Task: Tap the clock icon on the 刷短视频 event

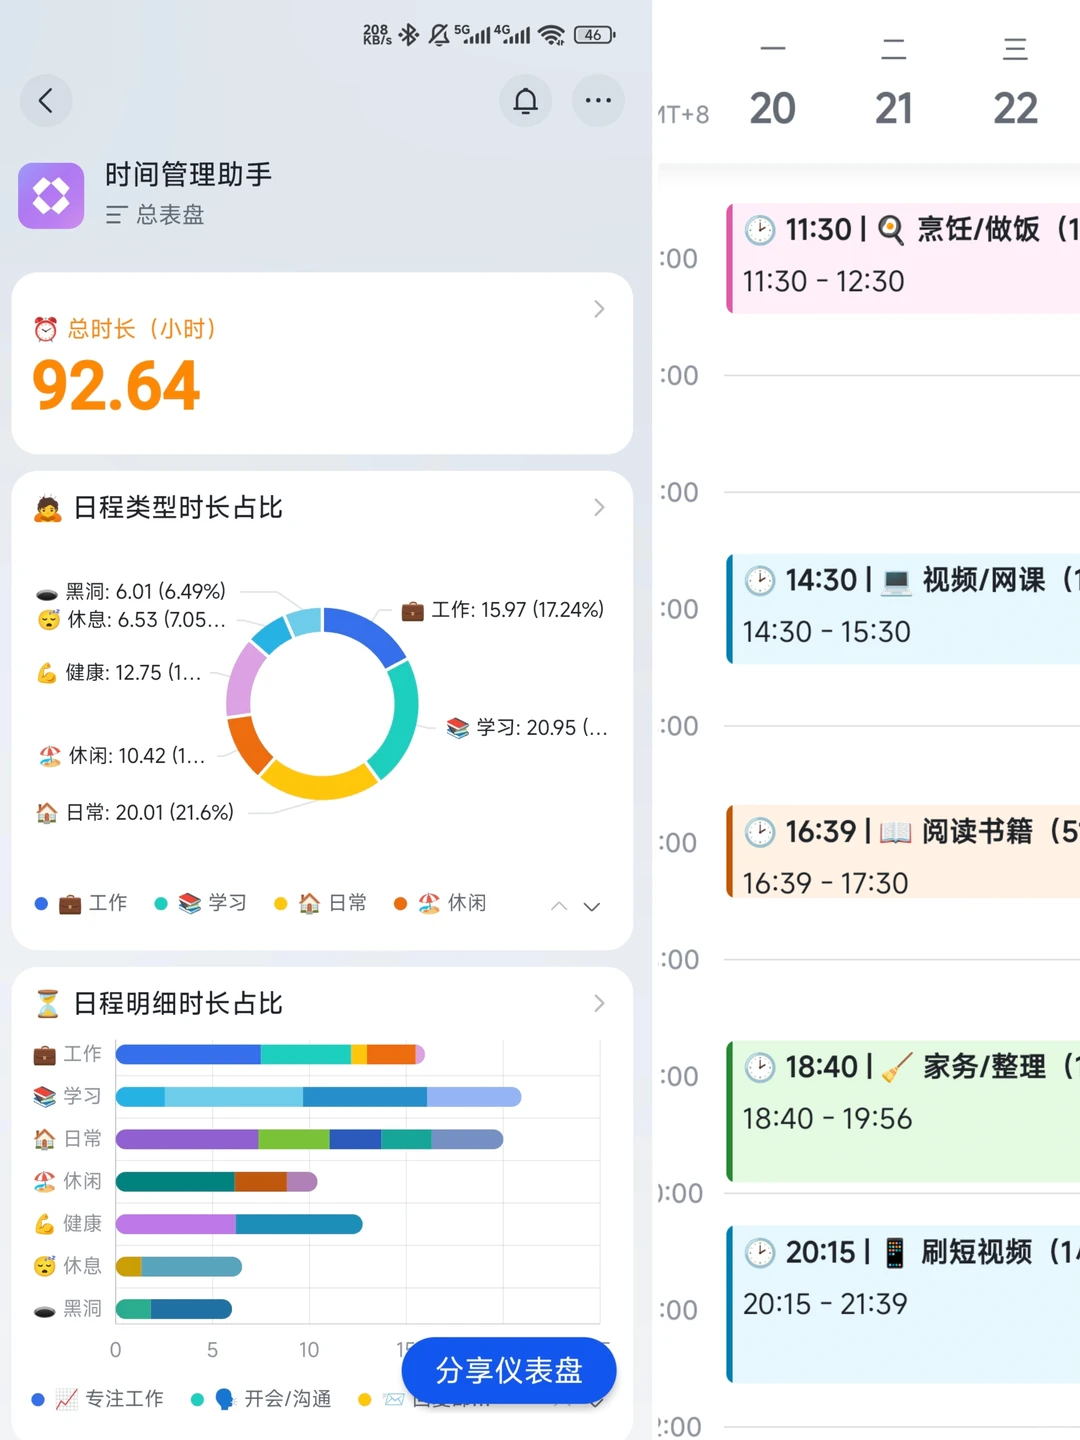Action: 760,1252
